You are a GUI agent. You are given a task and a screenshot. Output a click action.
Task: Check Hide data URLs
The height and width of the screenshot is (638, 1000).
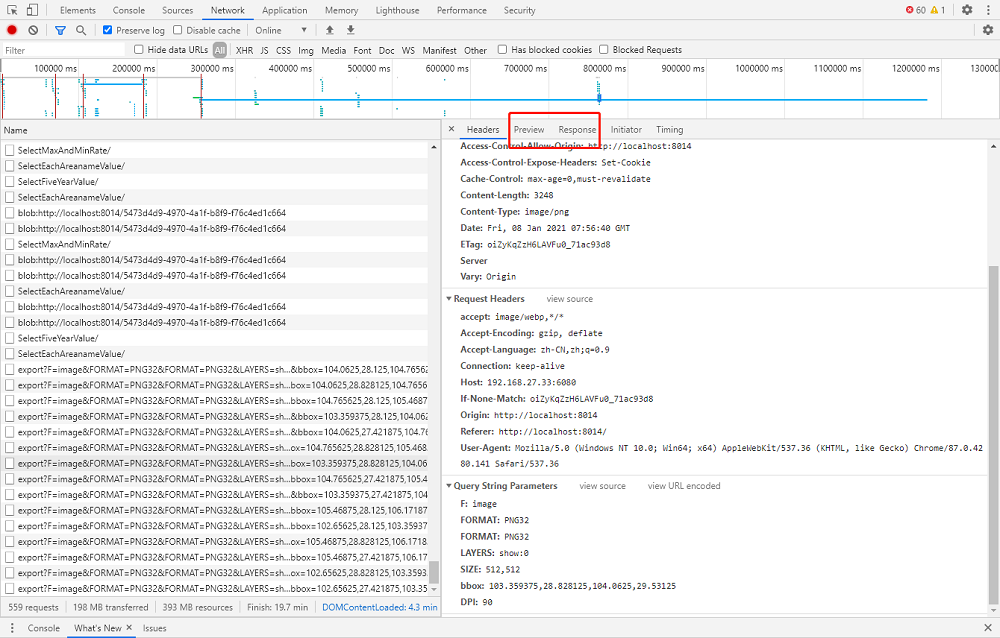pos(138,50)
